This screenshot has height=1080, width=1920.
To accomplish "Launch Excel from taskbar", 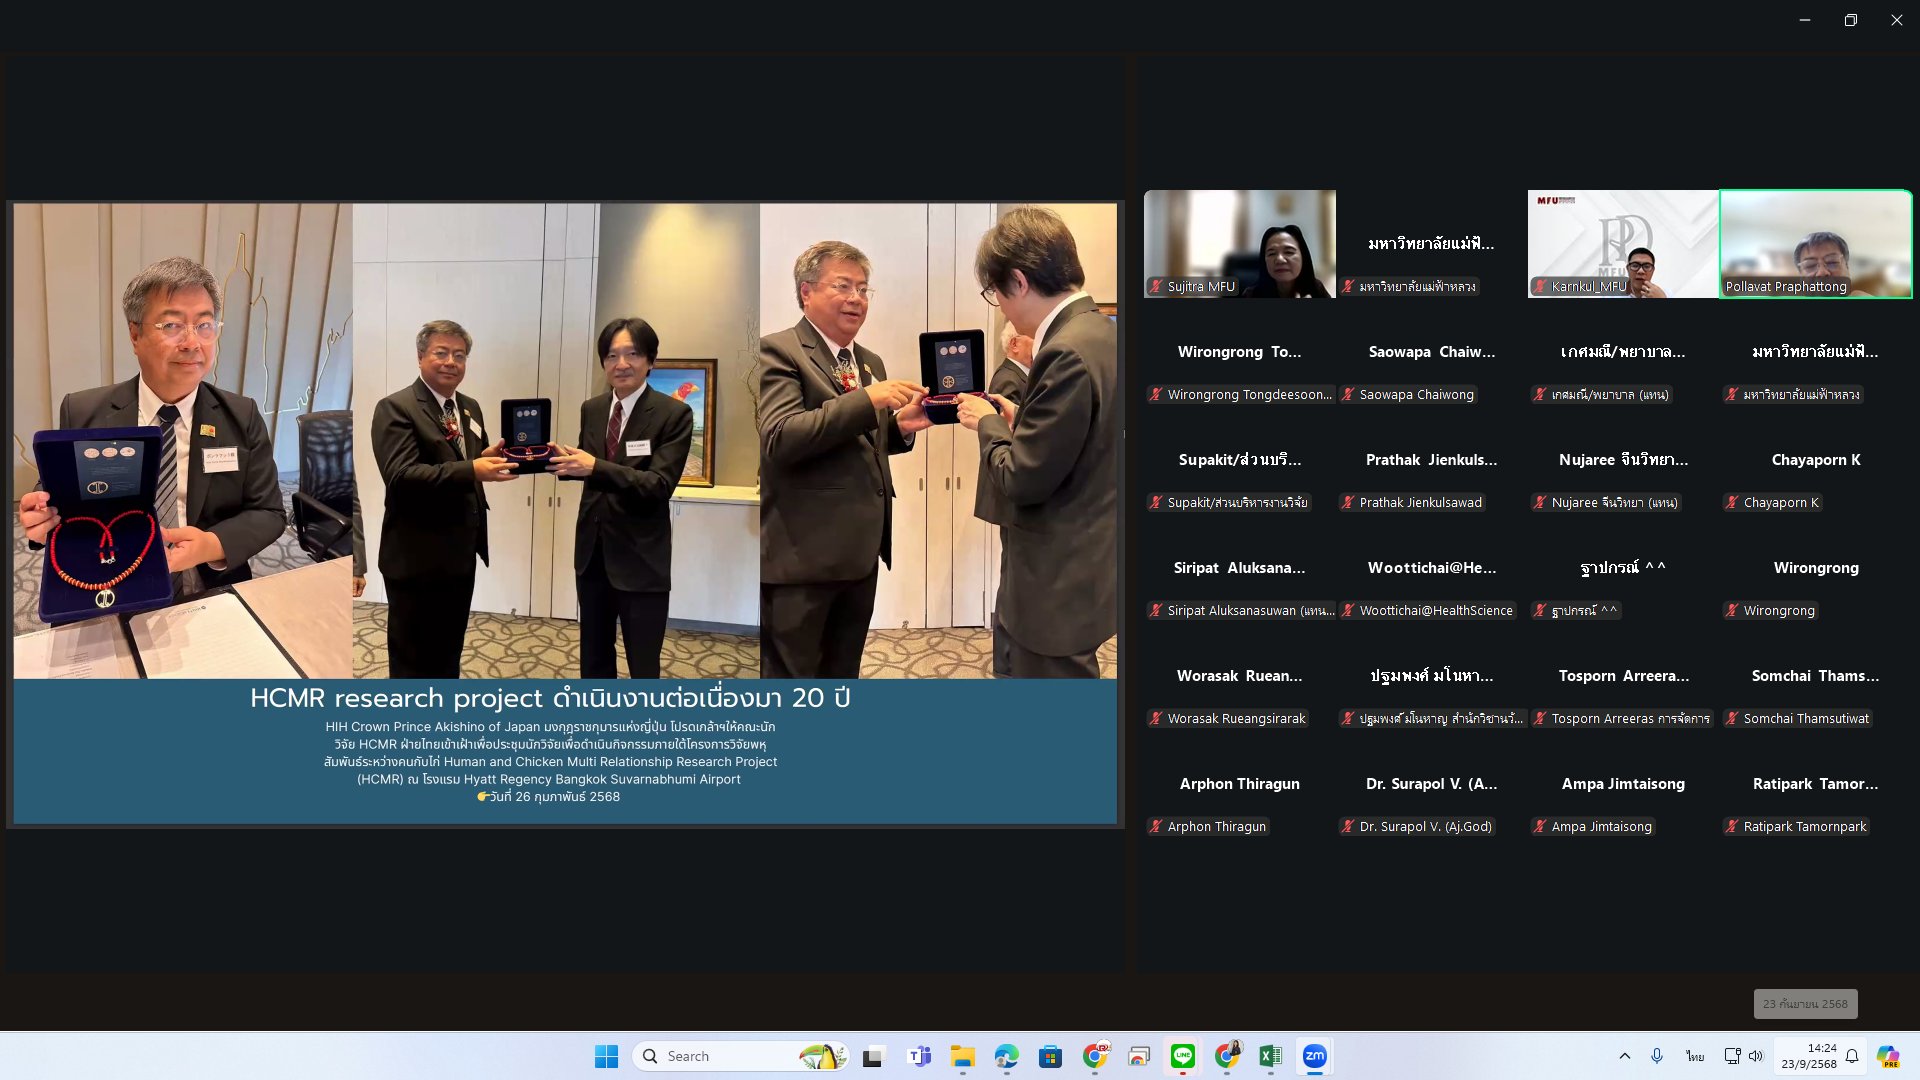I will tap(1270, 1056).
